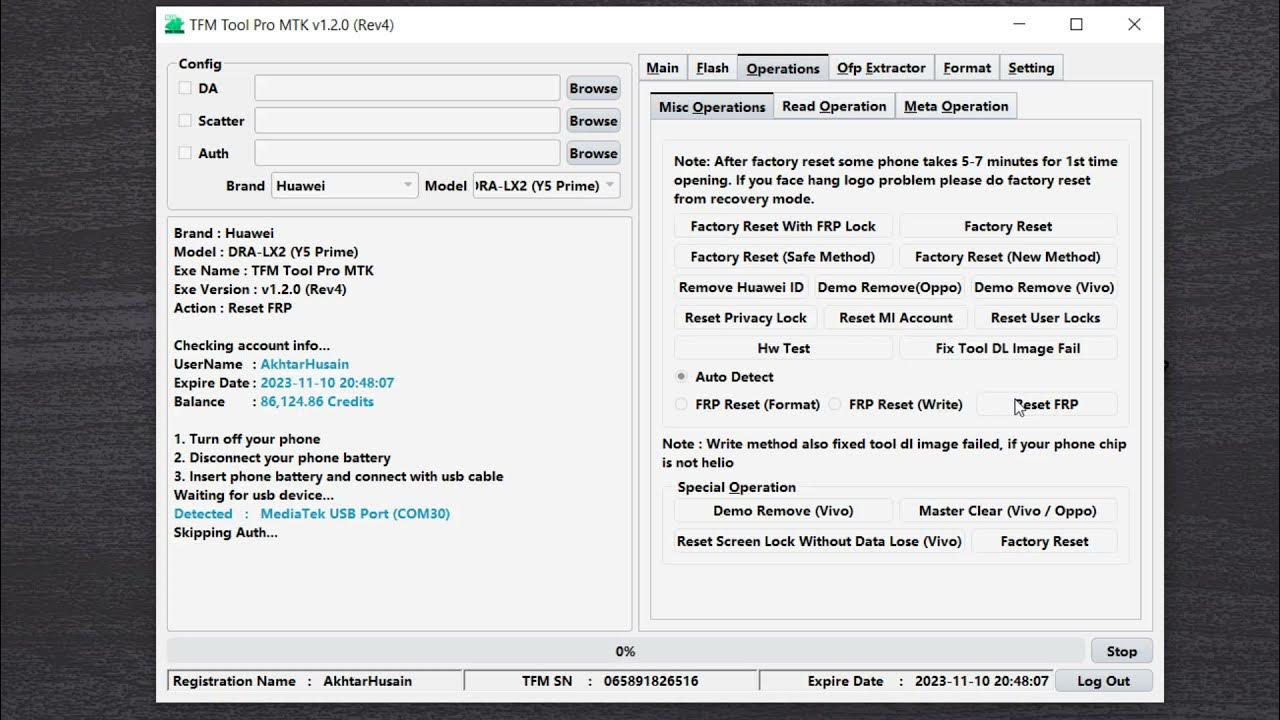Choose FRP Reset (Format) option
The image size is (1280, 720).
[681, 404]
